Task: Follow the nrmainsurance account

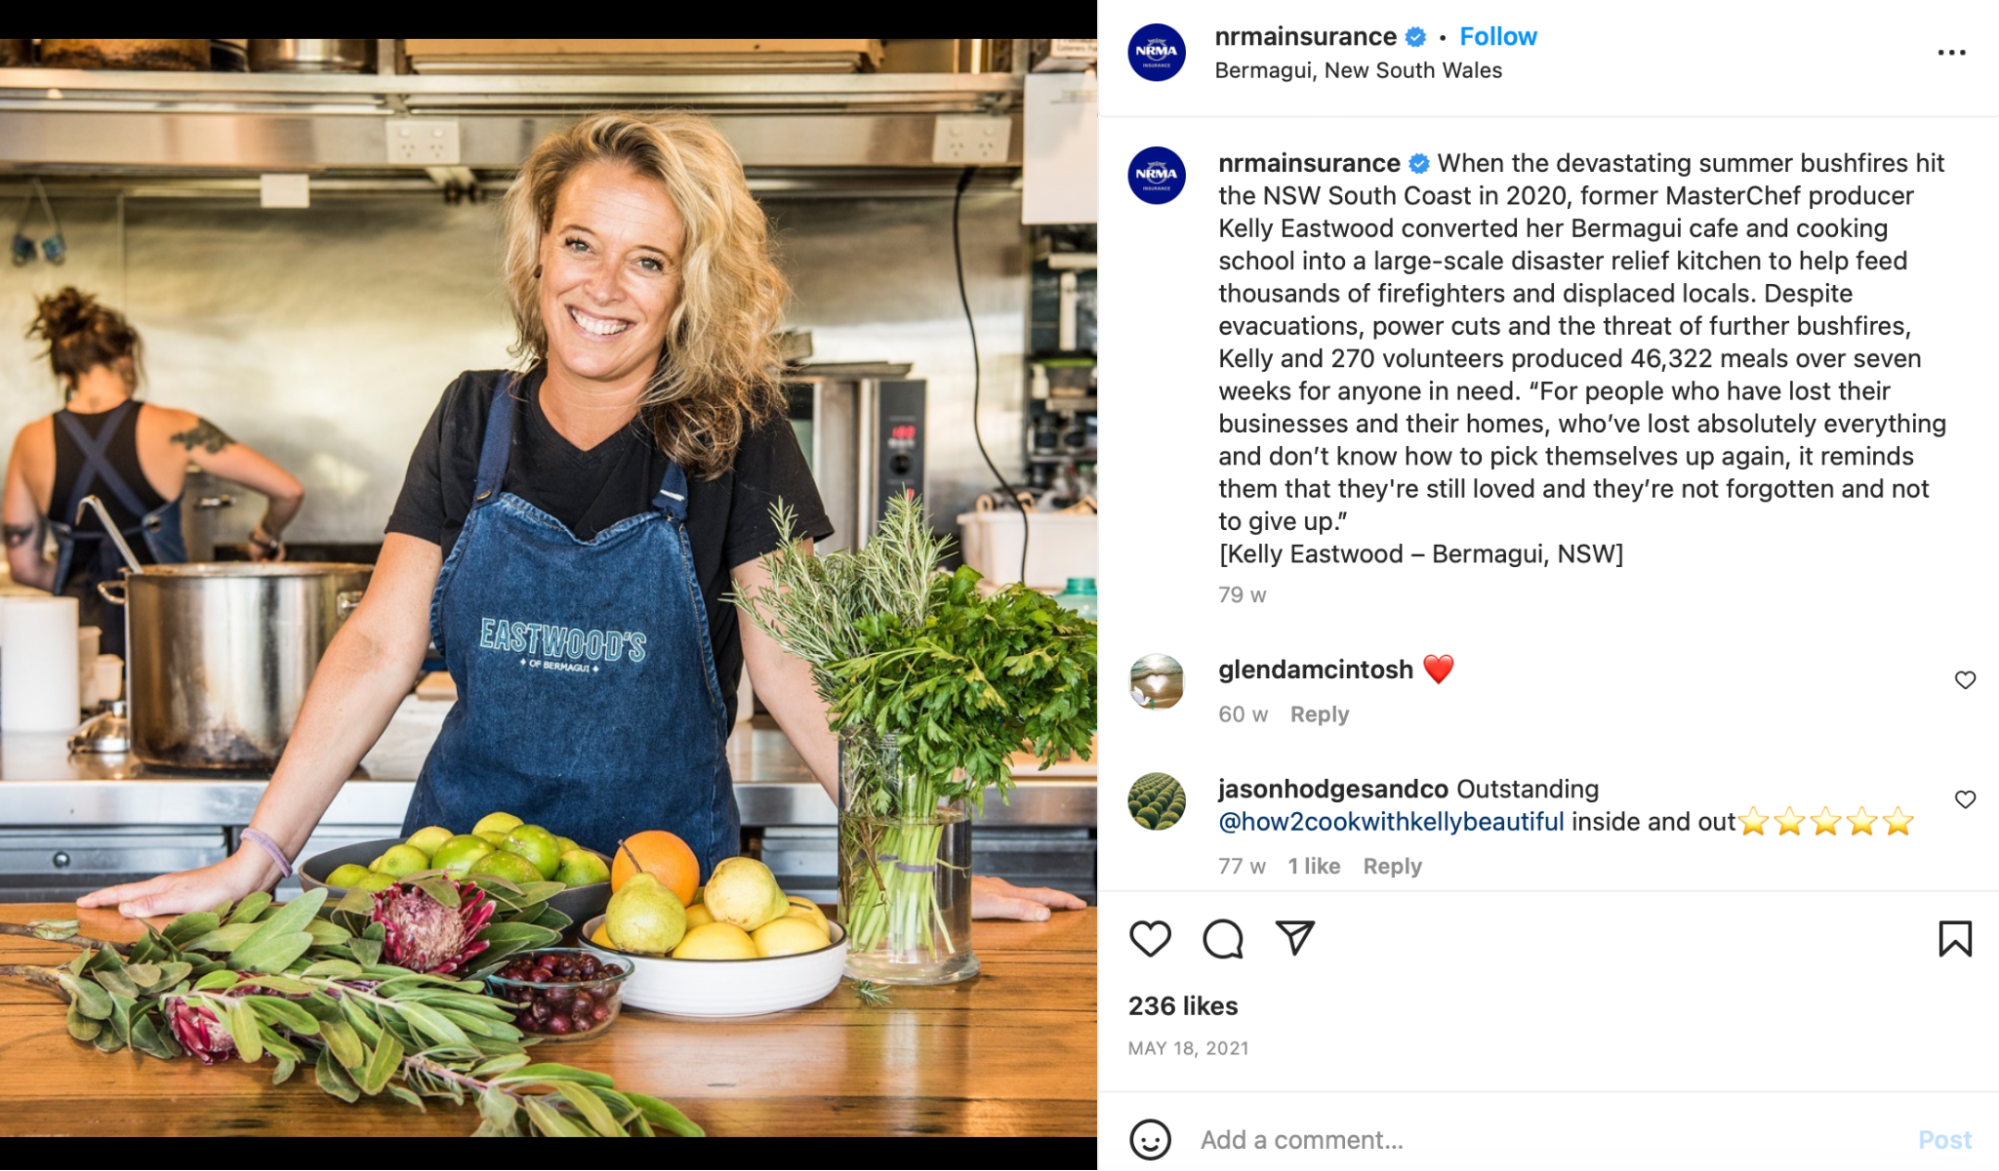Action: coord(1498,37)
